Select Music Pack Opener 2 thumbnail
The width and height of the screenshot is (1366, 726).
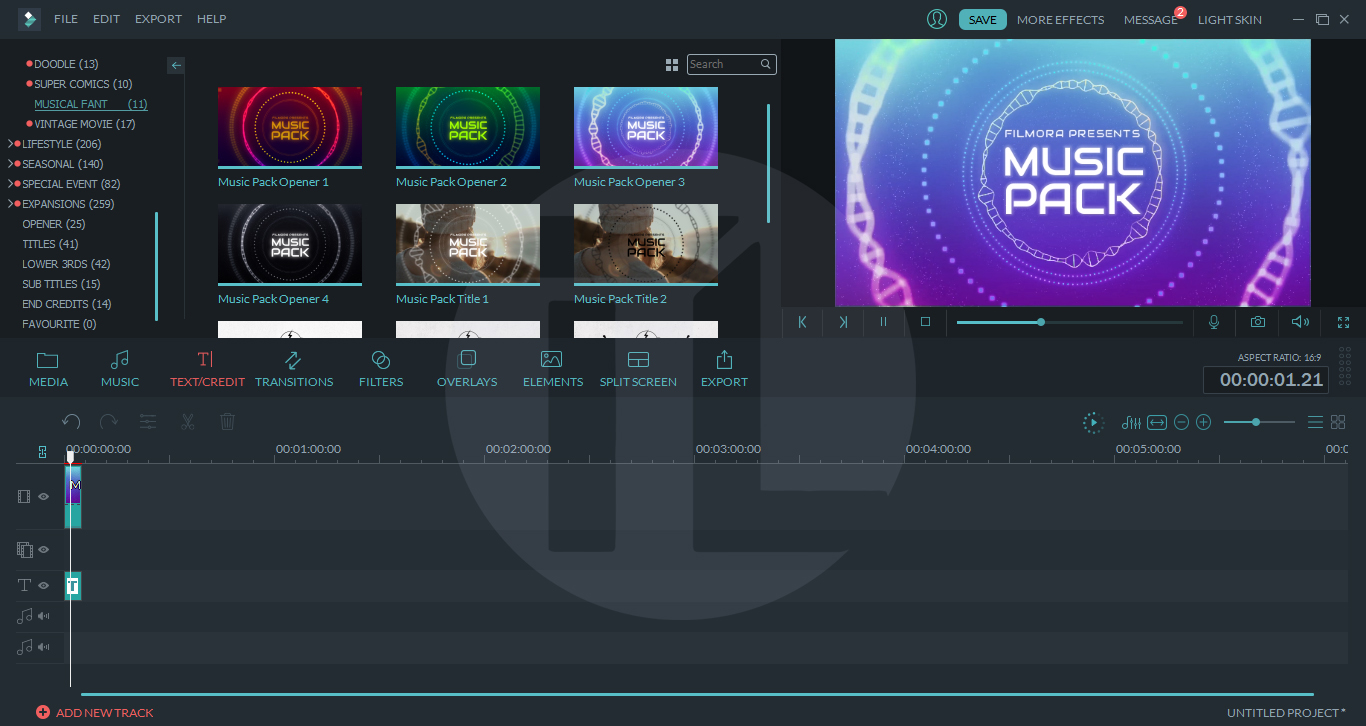click(468, 127)
